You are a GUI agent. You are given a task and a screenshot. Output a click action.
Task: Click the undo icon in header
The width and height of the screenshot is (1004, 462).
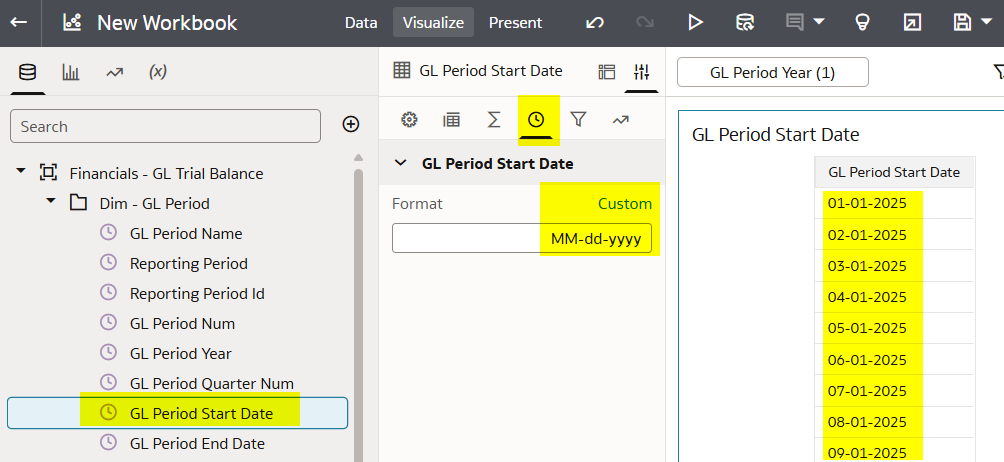pyautogui.click(x=595, y=22)
